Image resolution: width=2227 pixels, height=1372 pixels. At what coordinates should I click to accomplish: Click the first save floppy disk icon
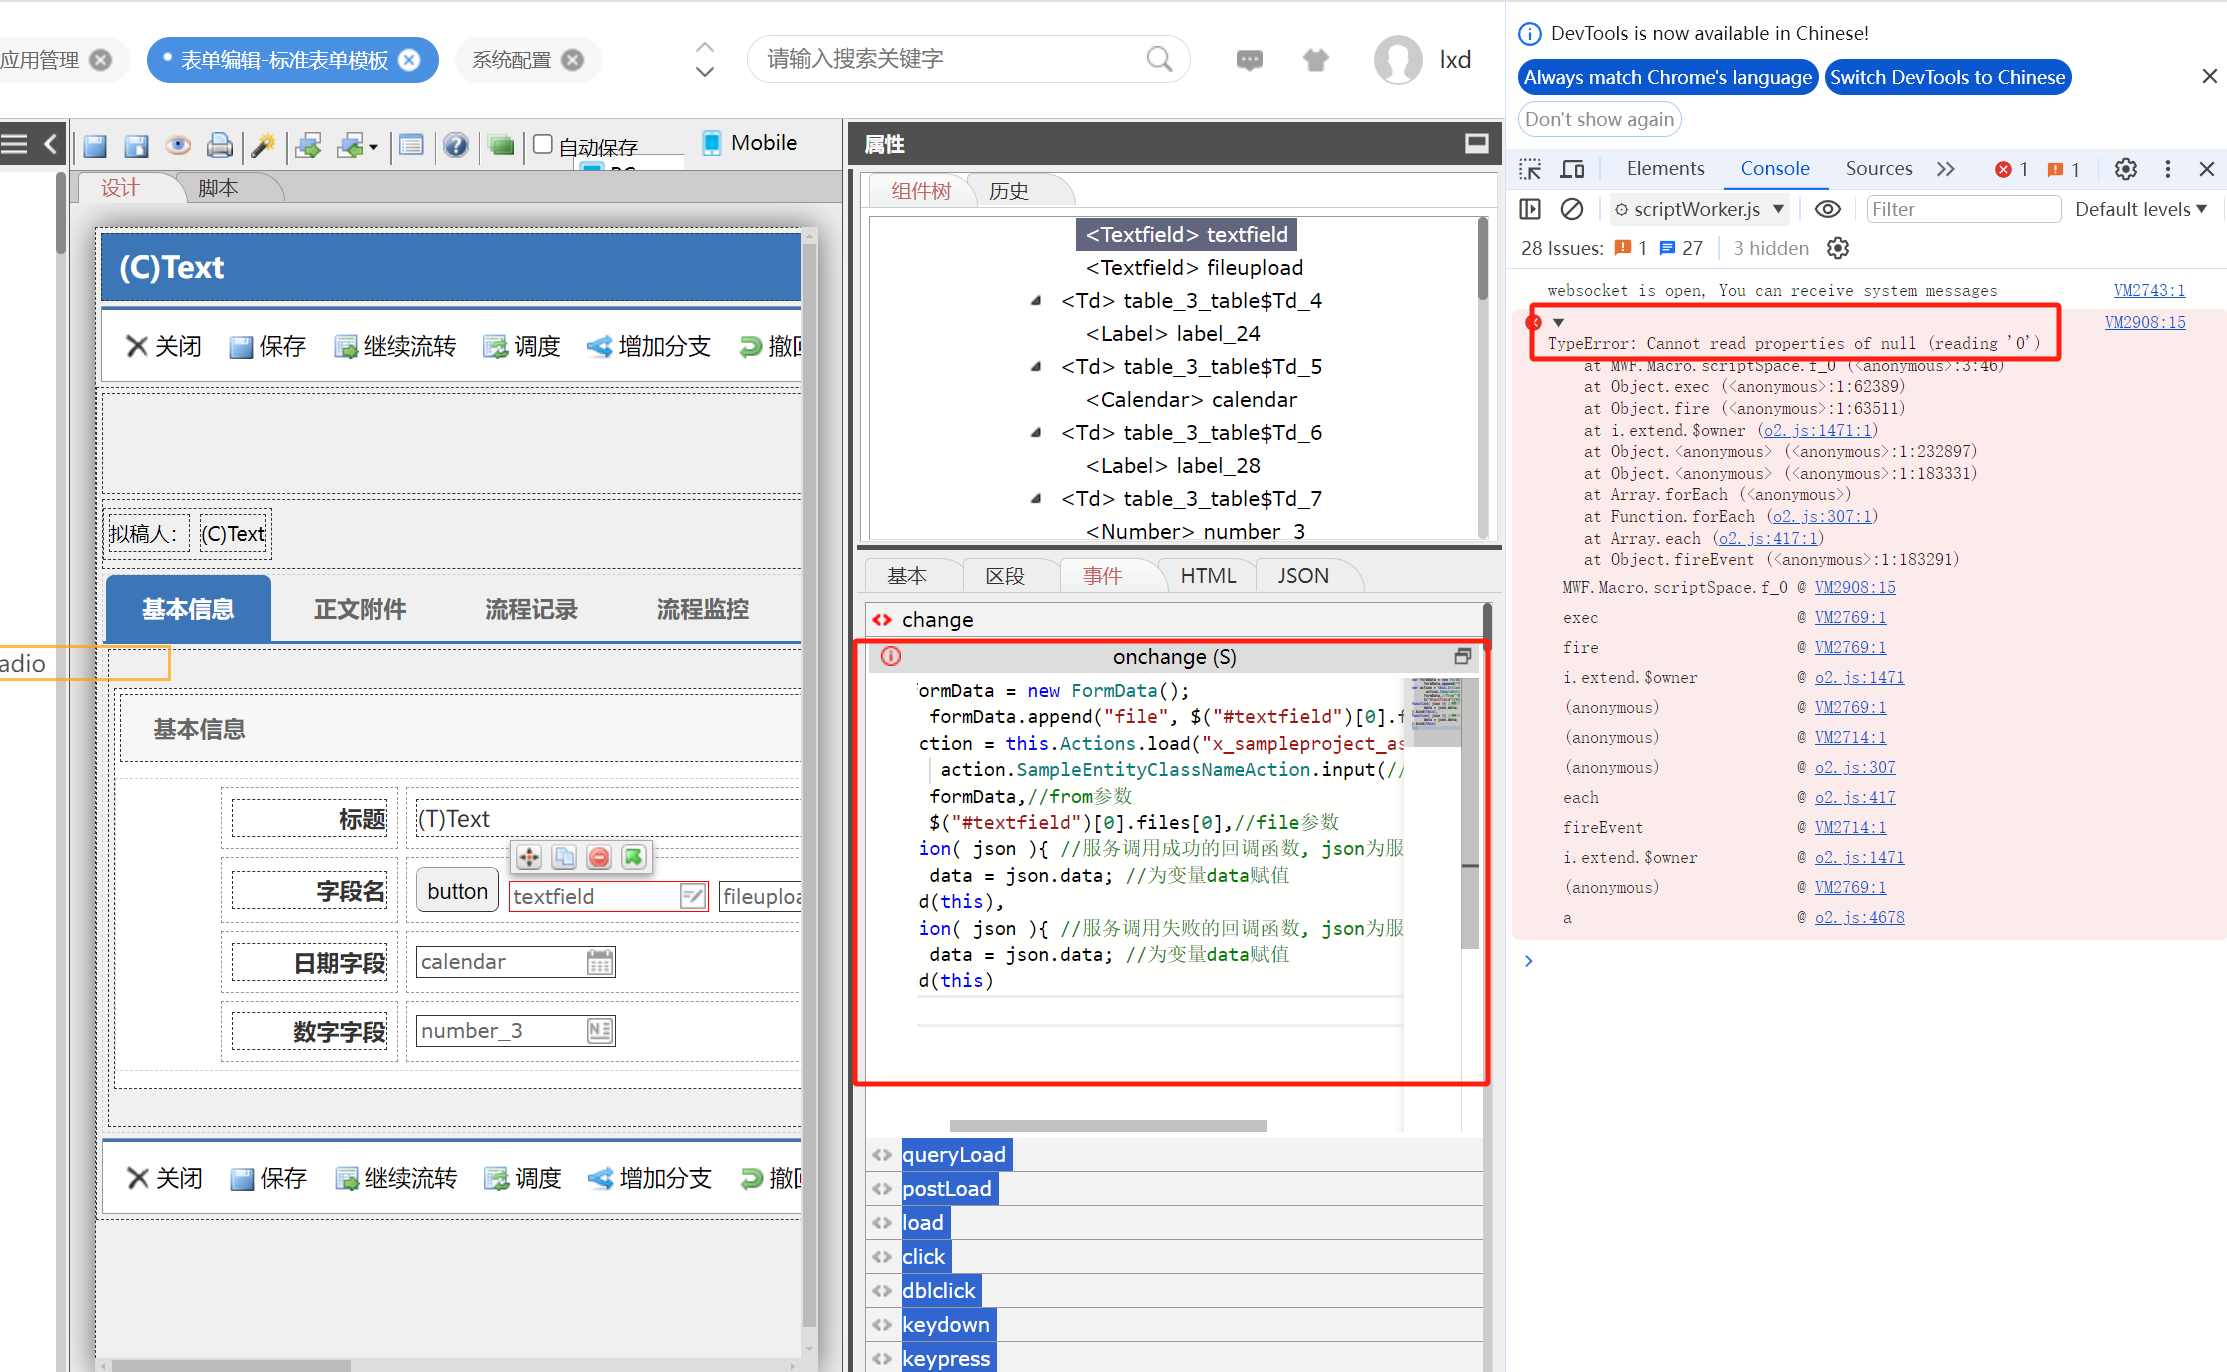[95, 145]
